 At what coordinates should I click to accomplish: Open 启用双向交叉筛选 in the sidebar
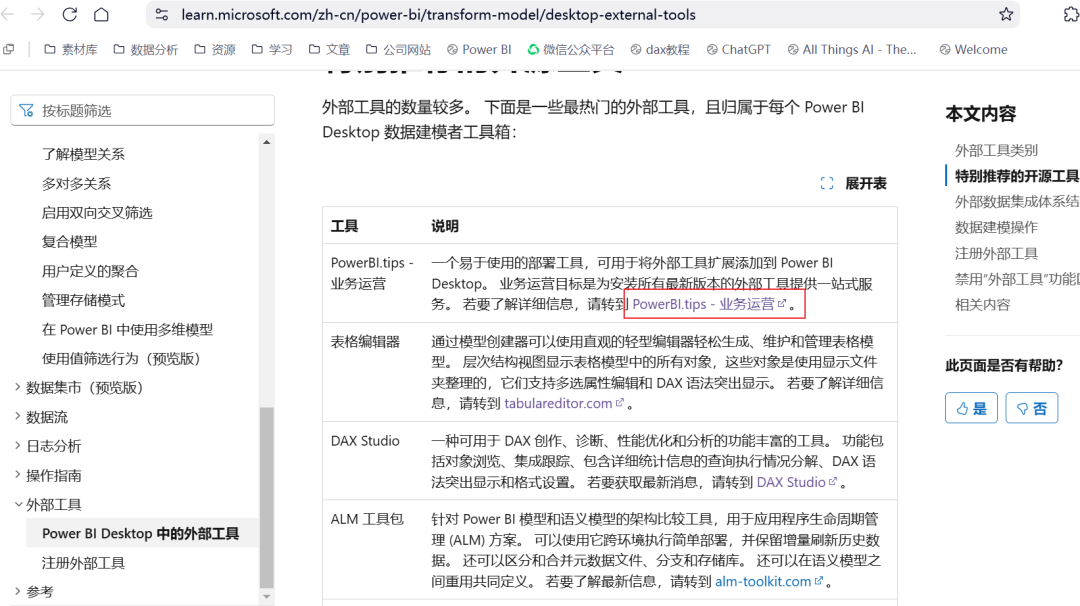click(x=97, y=213)
